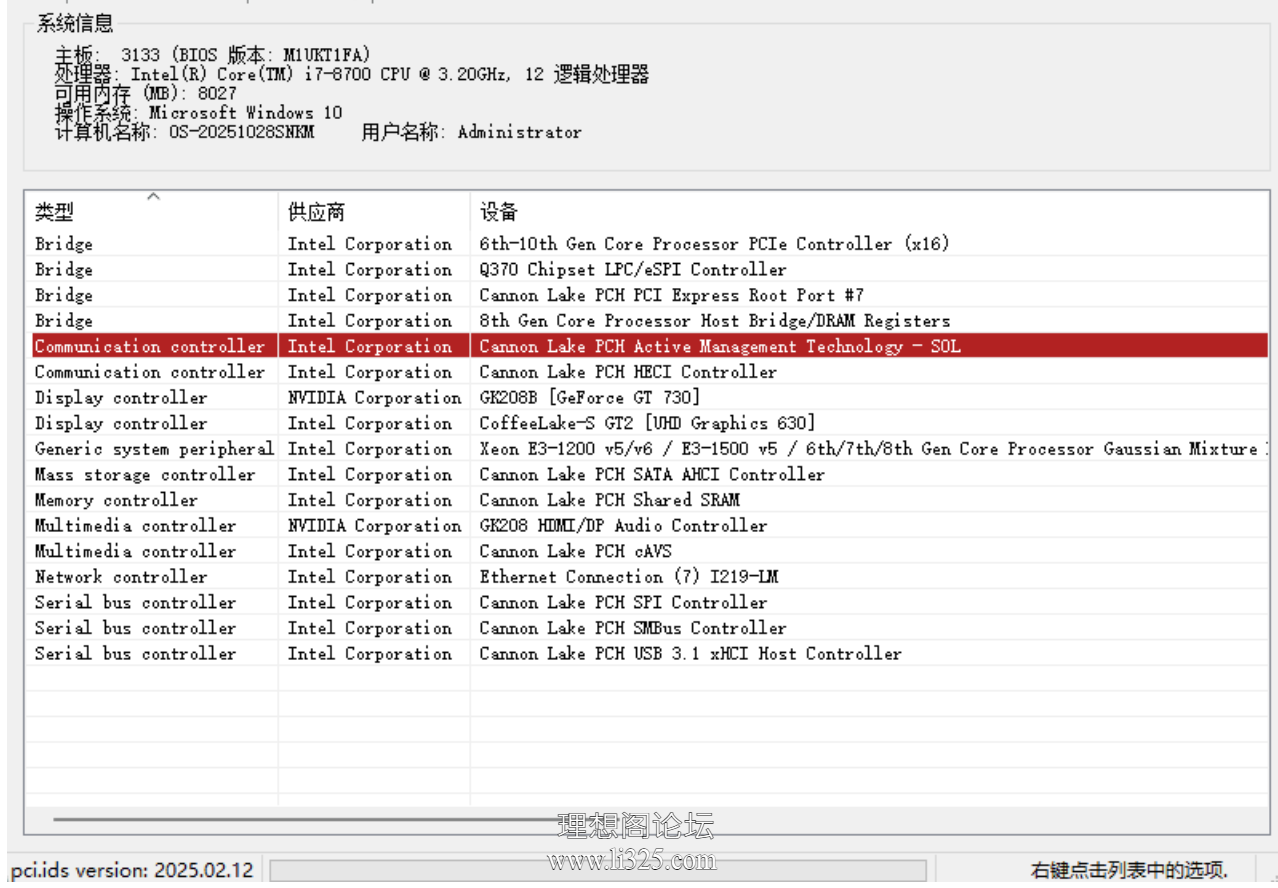Select the Ethernet Connection (7) I219-LM row
The width and height of the screenshot is (1278, 888).
point(628,577)
